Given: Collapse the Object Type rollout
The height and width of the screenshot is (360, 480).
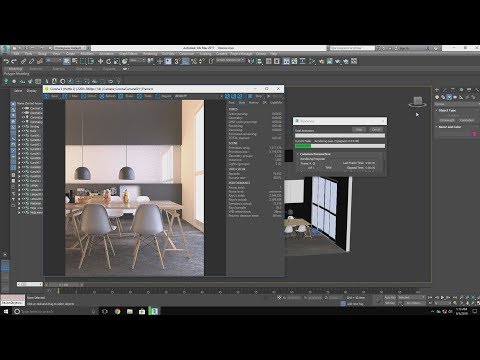Looking at the screenshot, I should 447,110.
